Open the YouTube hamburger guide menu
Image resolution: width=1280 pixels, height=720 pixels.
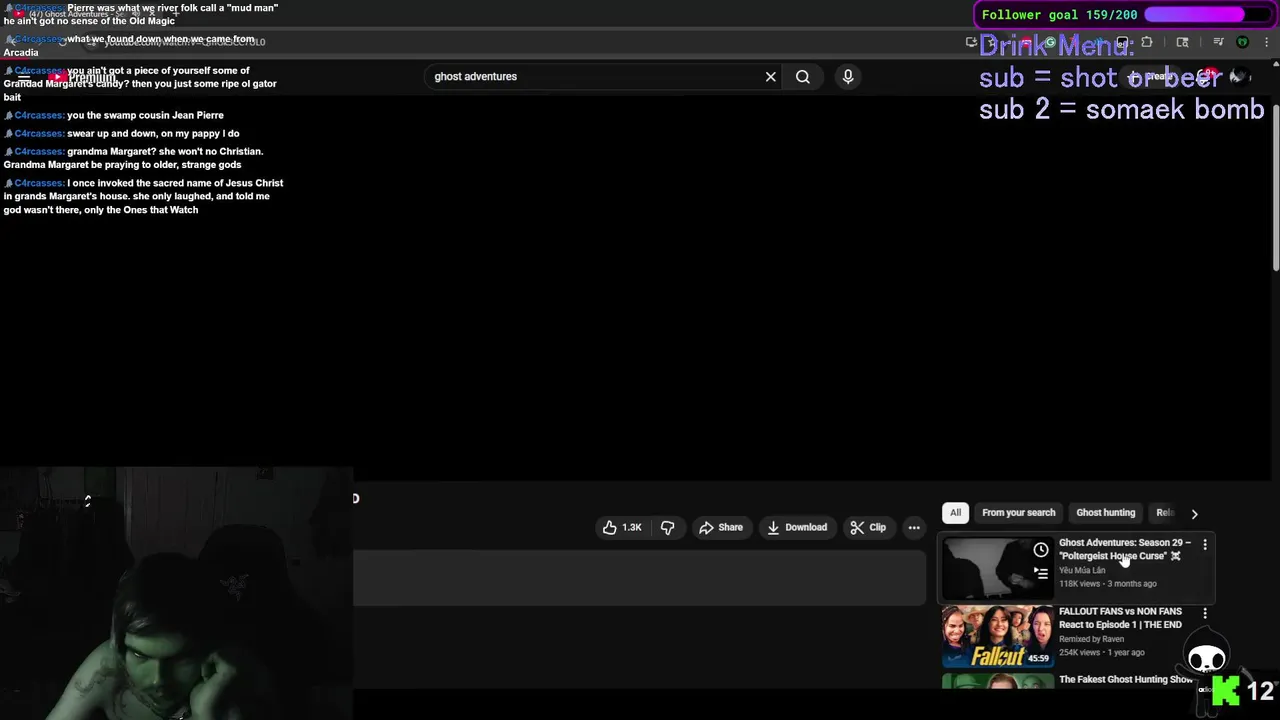point(25,77)
